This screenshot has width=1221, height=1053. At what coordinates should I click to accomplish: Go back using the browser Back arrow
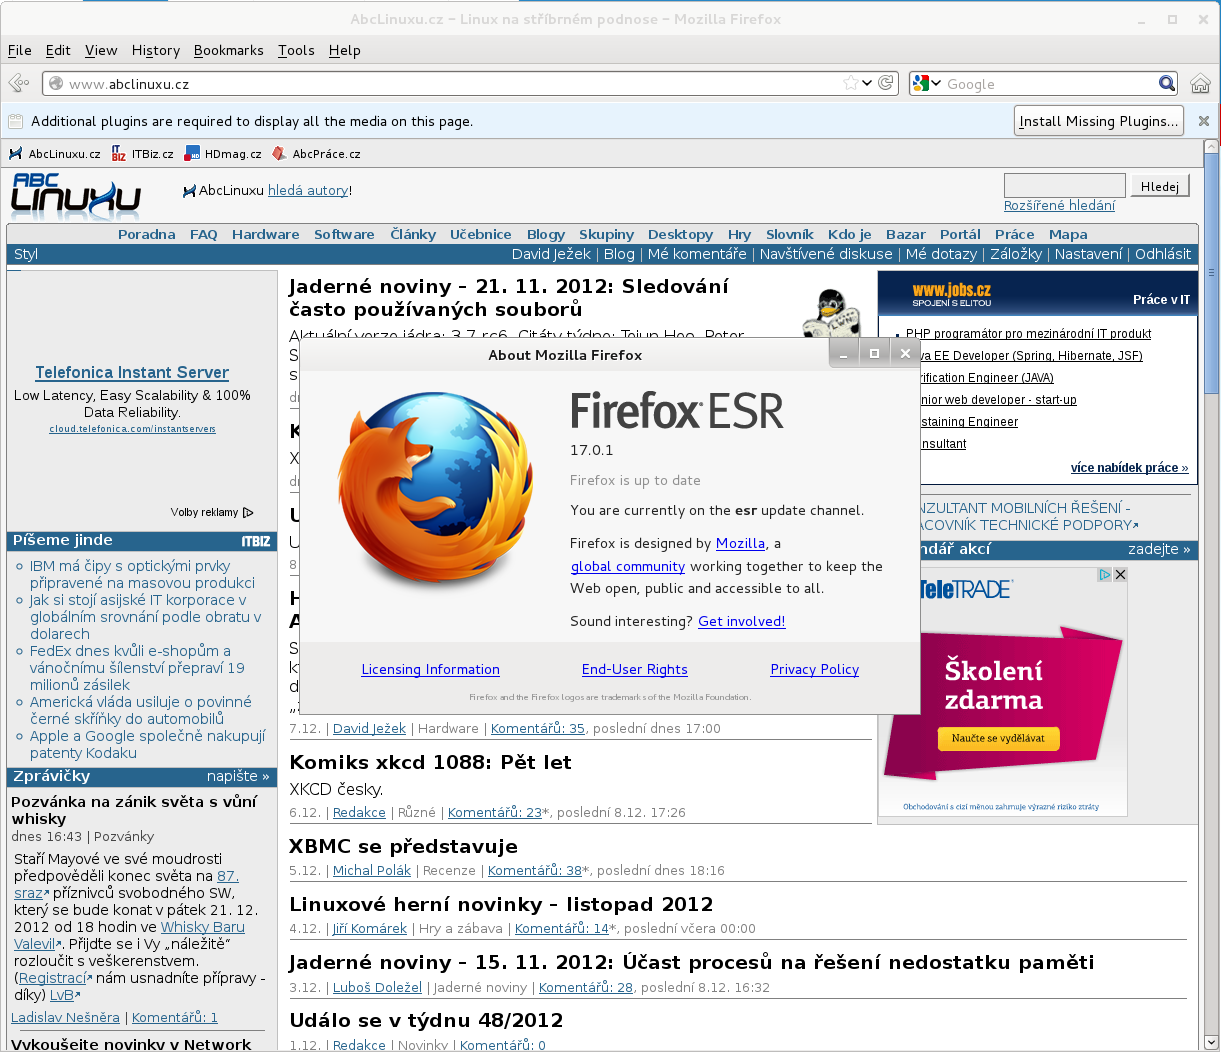coord(18,84)
